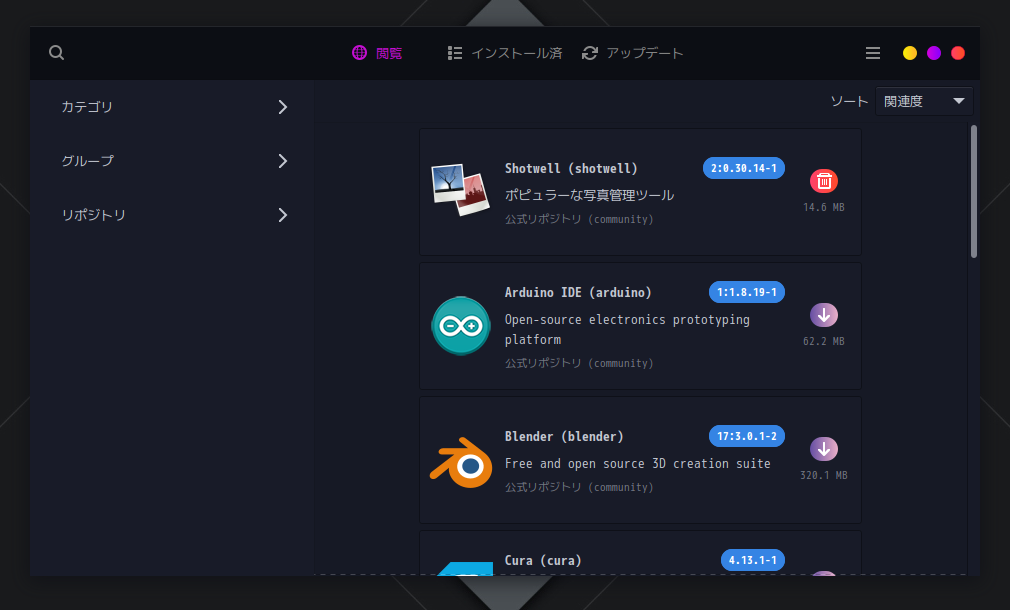
Task: Click Blender version badge 17:3.0.1-2
Action: pos(747,436)
